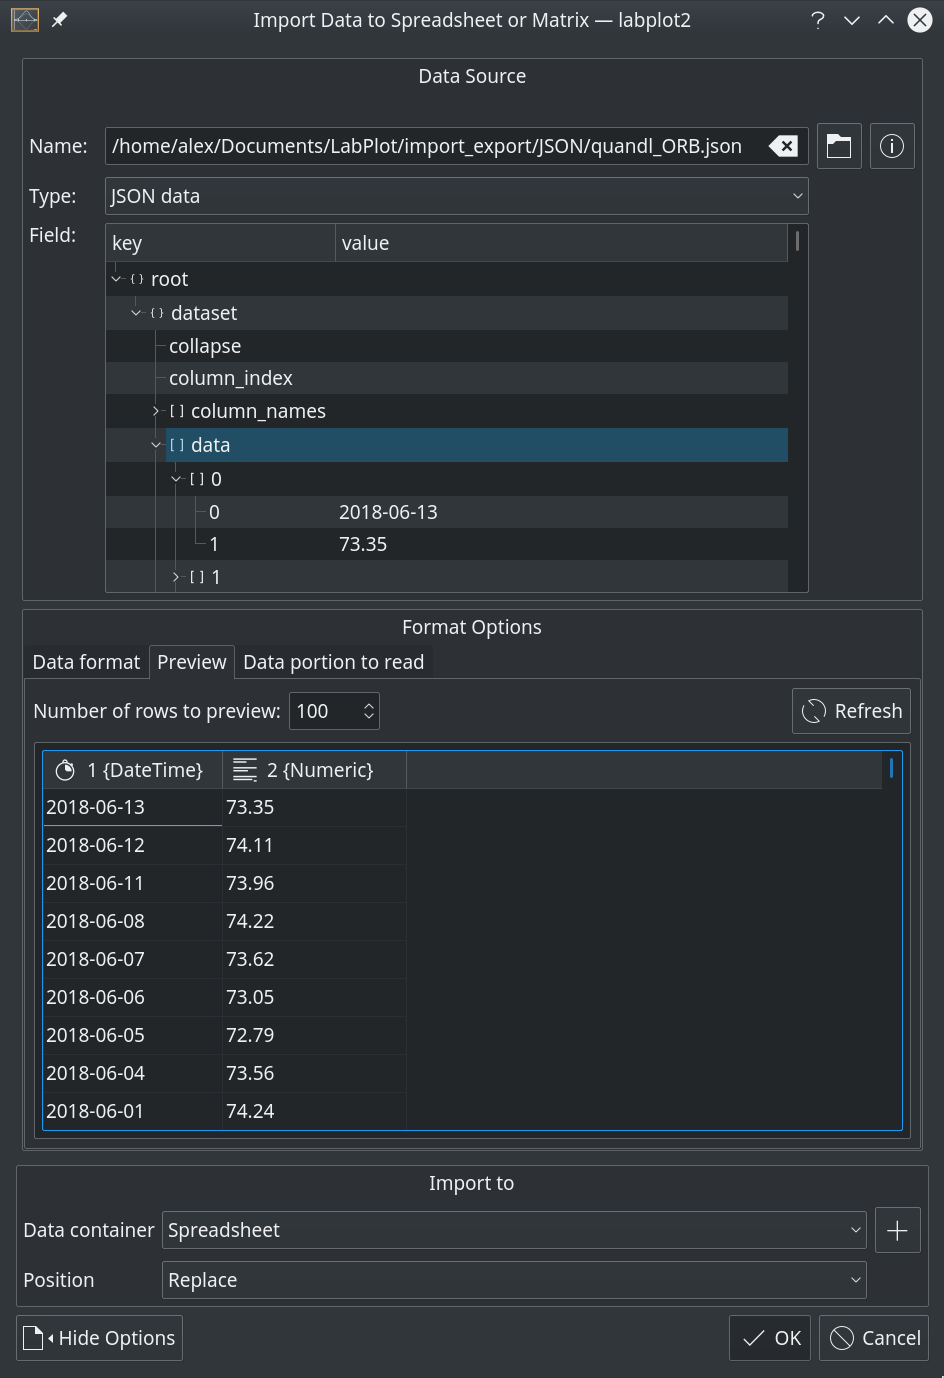Click the LabPlot icon in the title bar
944x1378 pixels.
[24, 19]
